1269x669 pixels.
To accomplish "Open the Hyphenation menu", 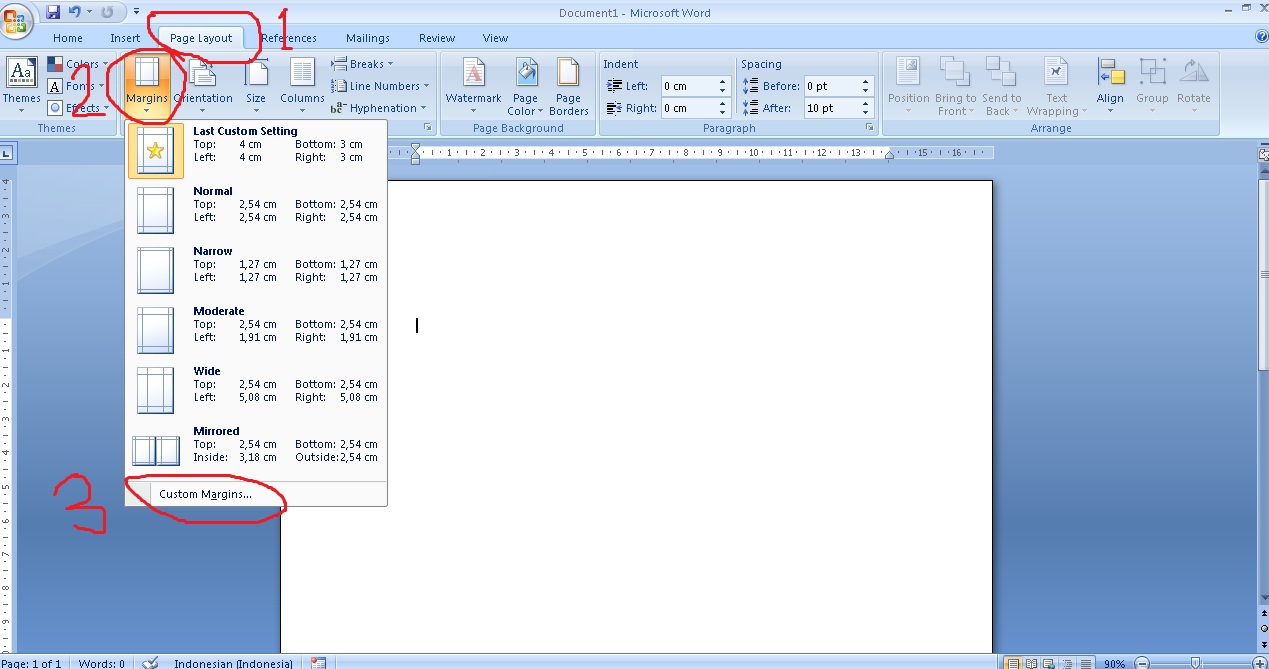I will (x=380, y=108).
